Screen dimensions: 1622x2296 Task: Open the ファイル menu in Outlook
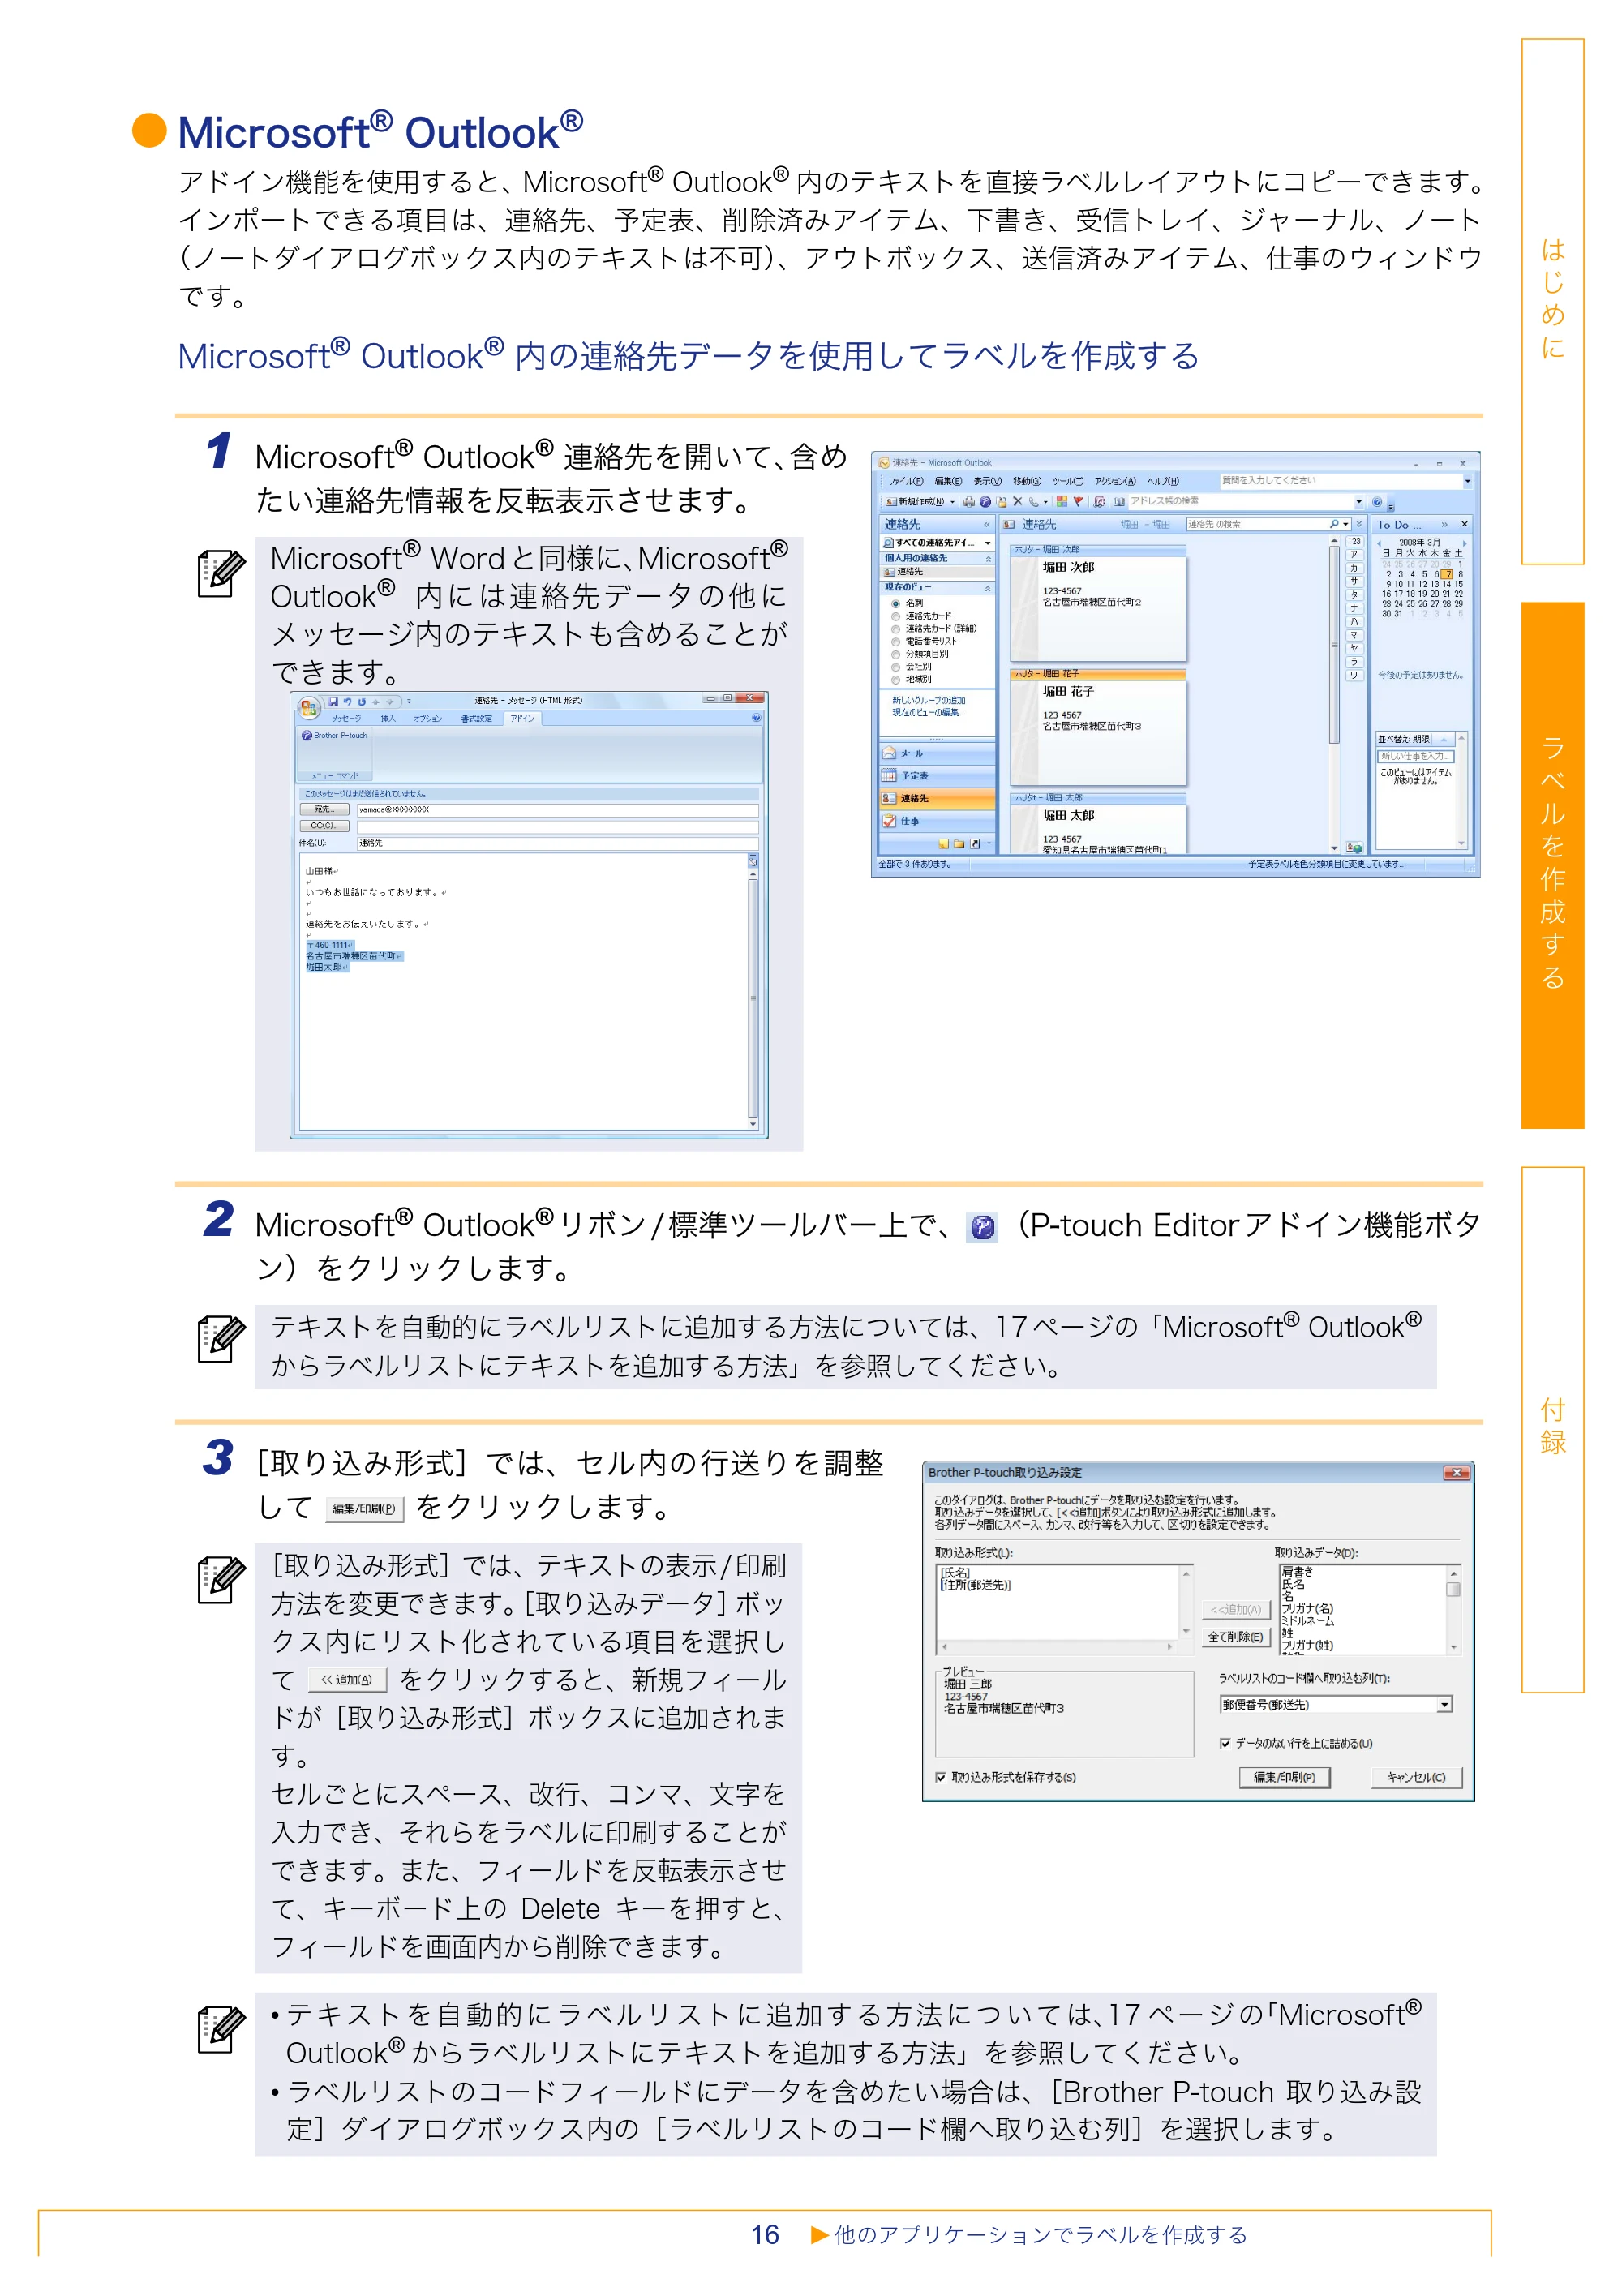tap(906, 481)
